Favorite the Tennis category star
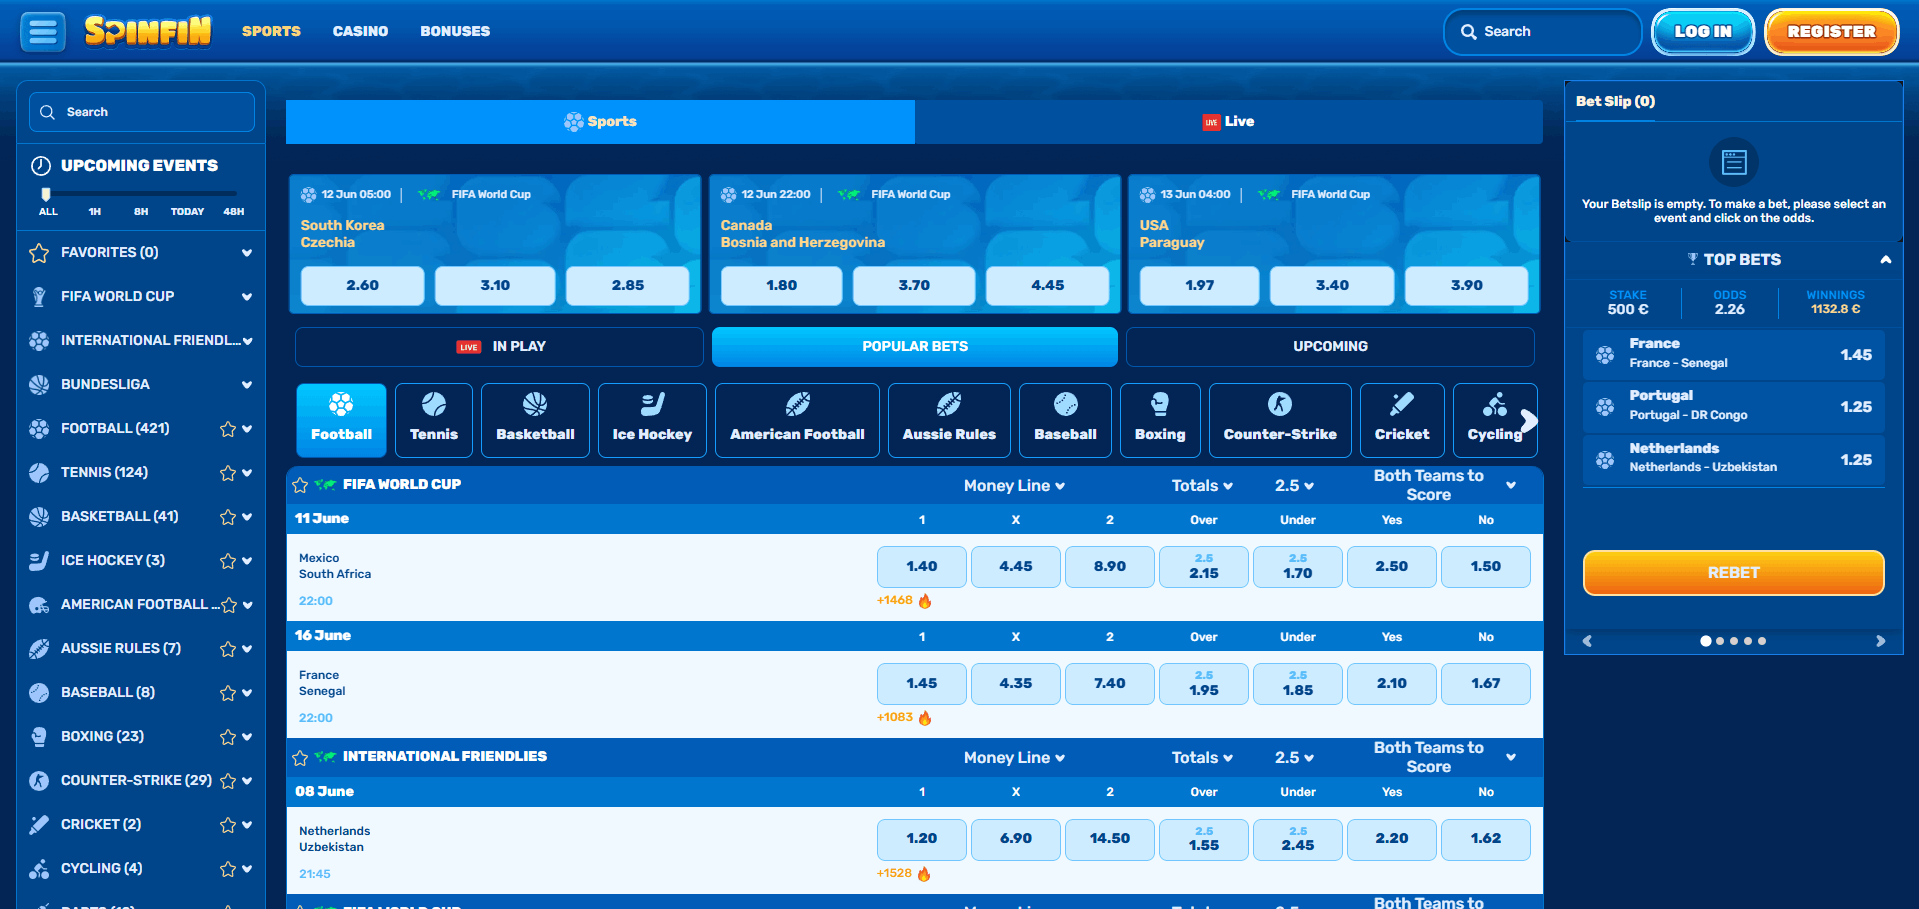The height and width of the screenshot is (909, 1919). (x=228, y=473)
